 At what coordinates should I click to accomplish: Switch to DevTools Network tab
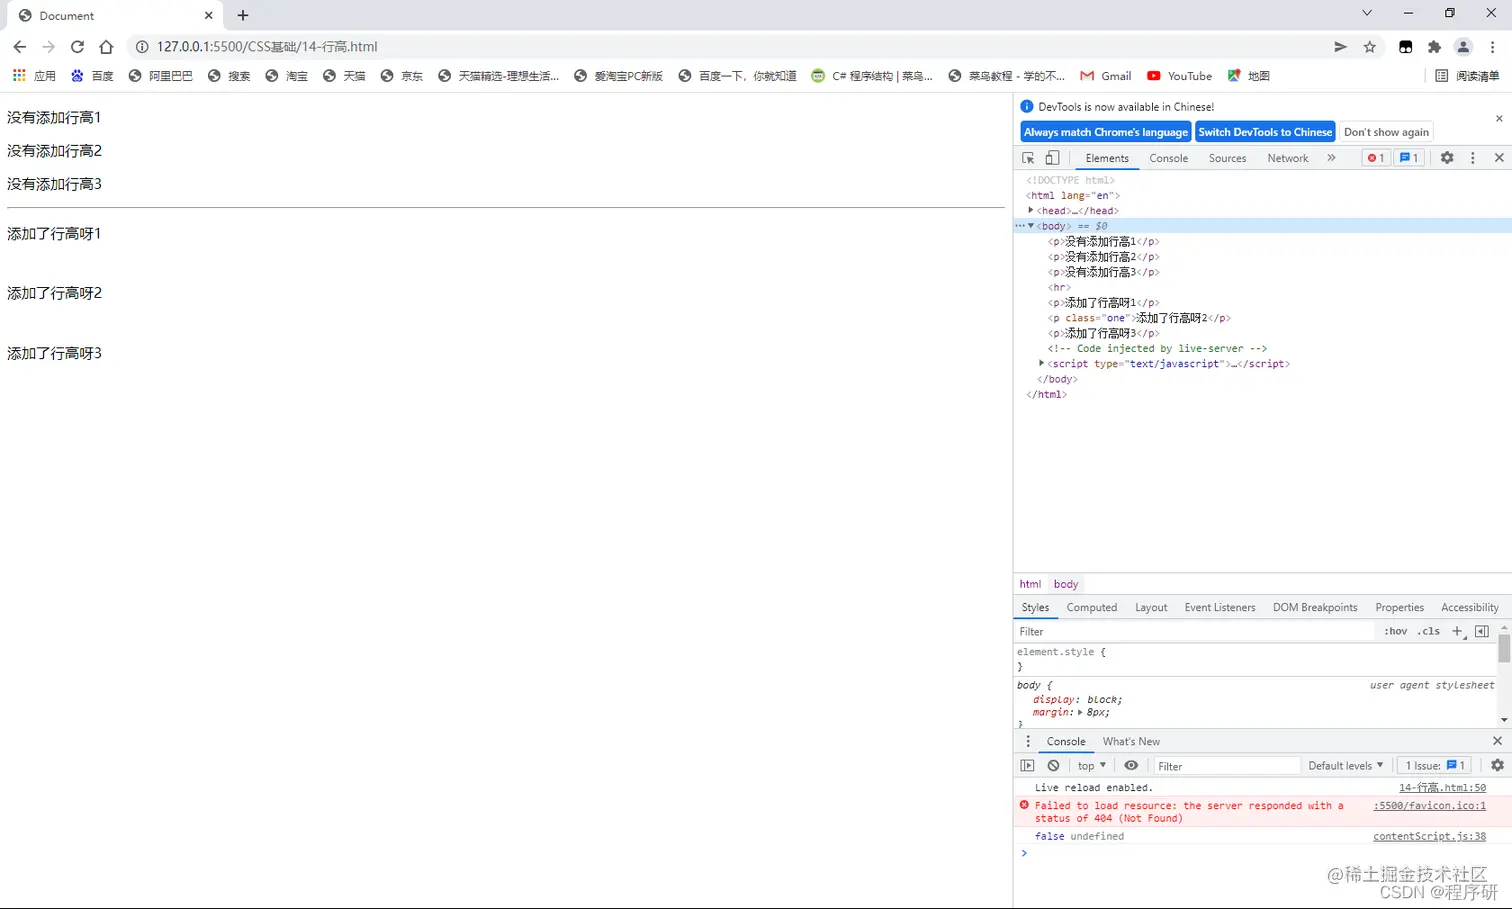pyautogui.click(x=1288, y=158)
